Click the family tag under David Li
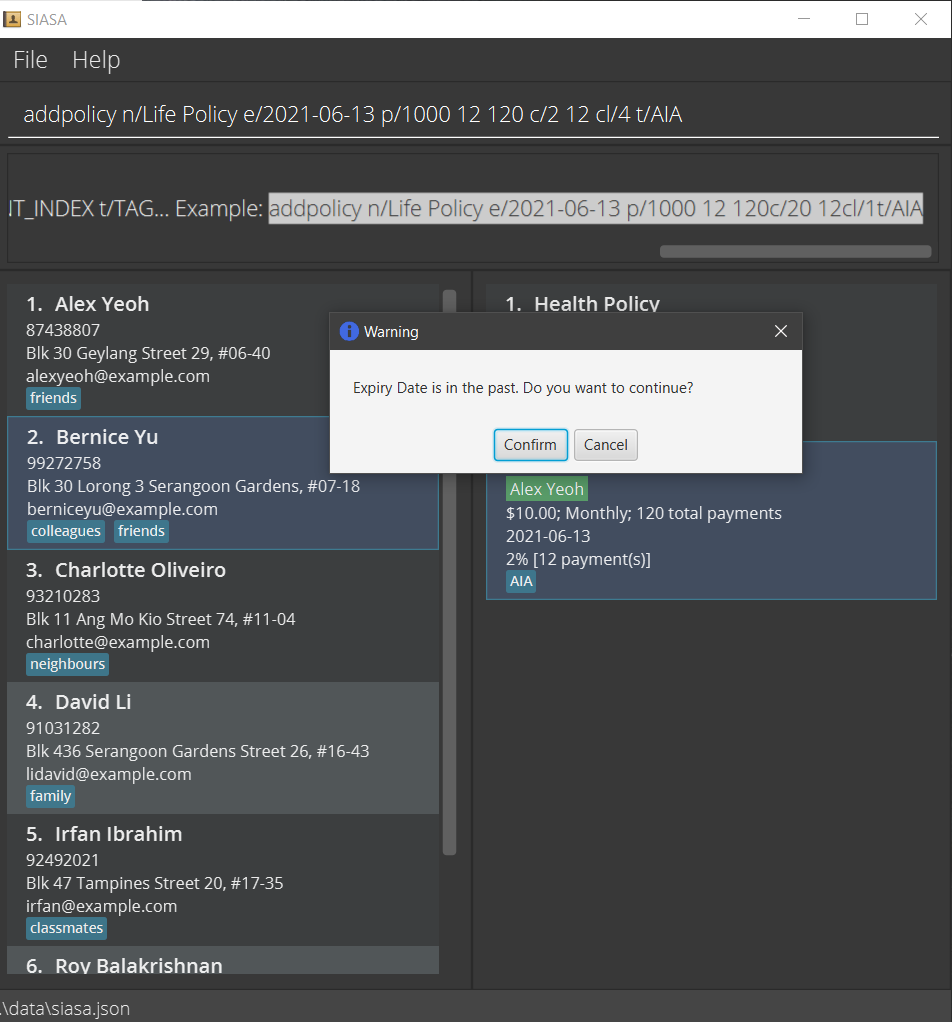This screenshot has height=1022, width=952. coord(50,796)
